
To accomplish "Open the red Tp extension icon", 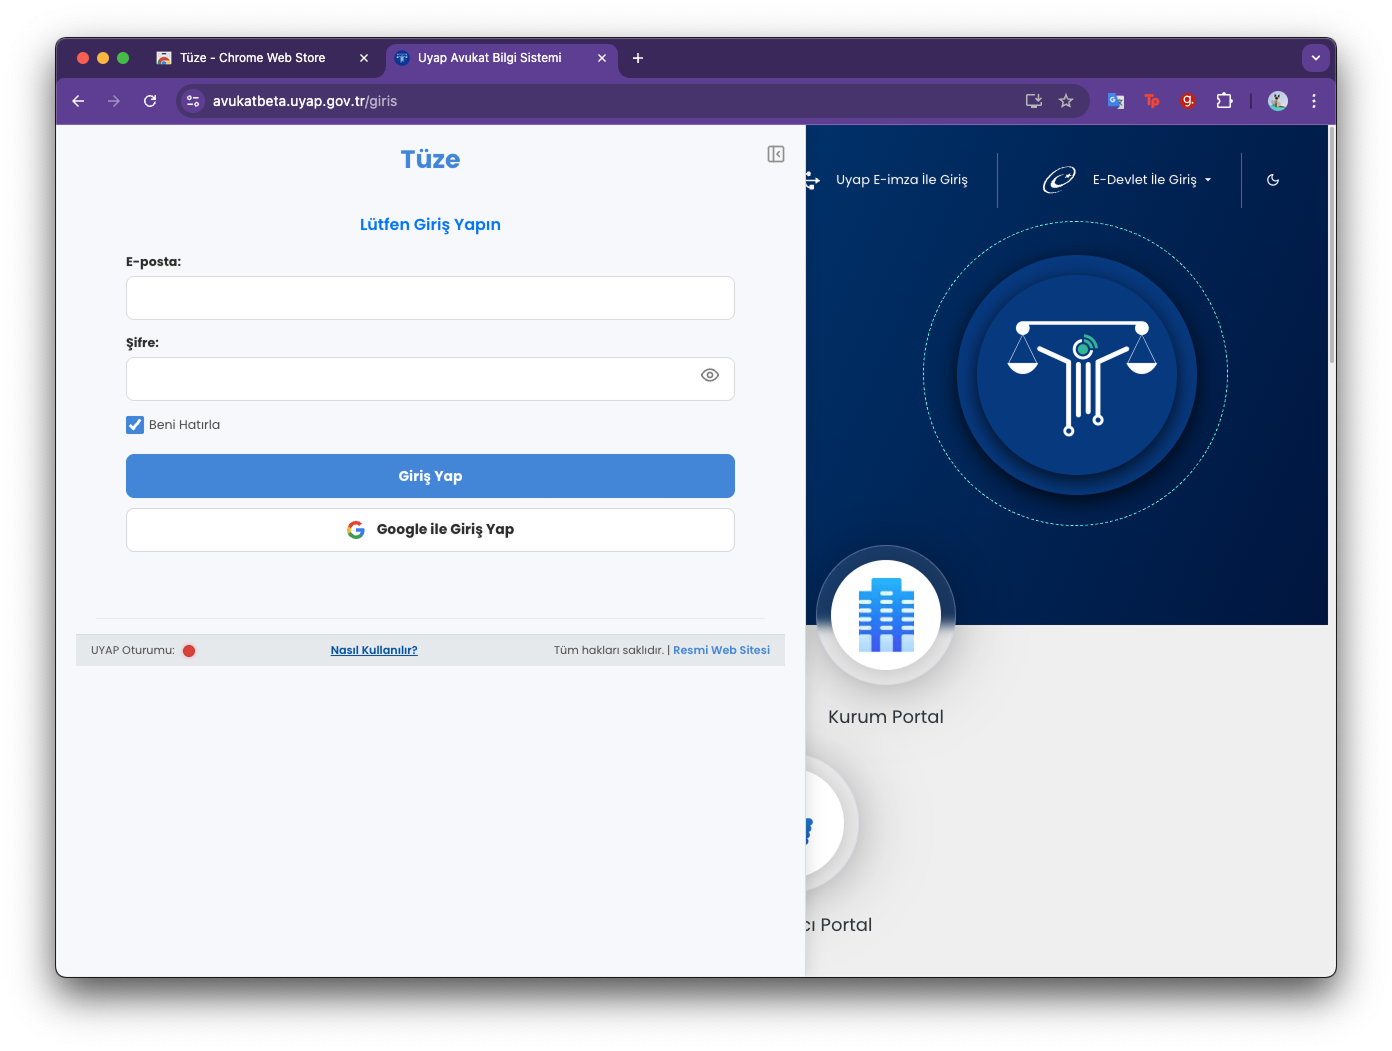I will (x=1152, y=101).
